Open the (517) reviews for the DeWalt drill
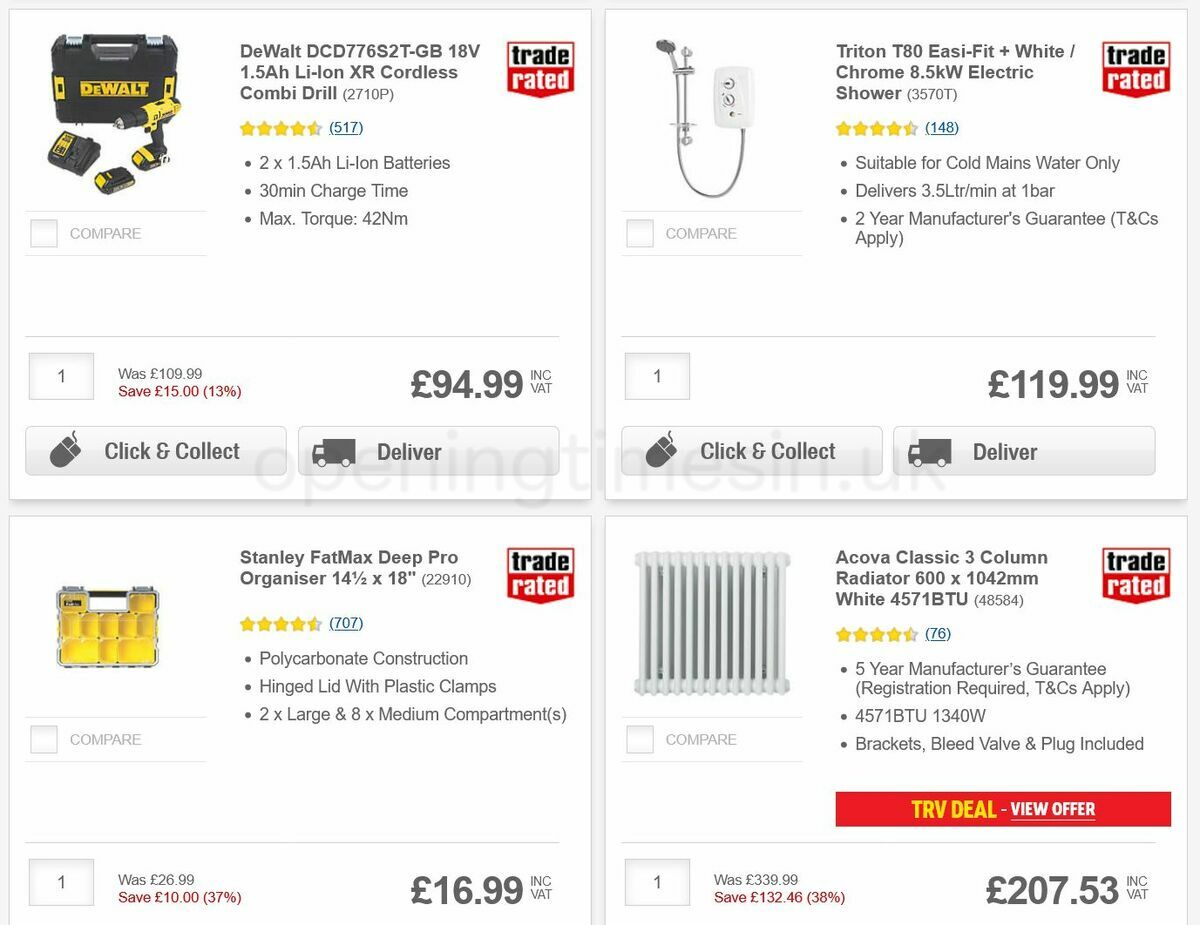 [x=345, y=127]
